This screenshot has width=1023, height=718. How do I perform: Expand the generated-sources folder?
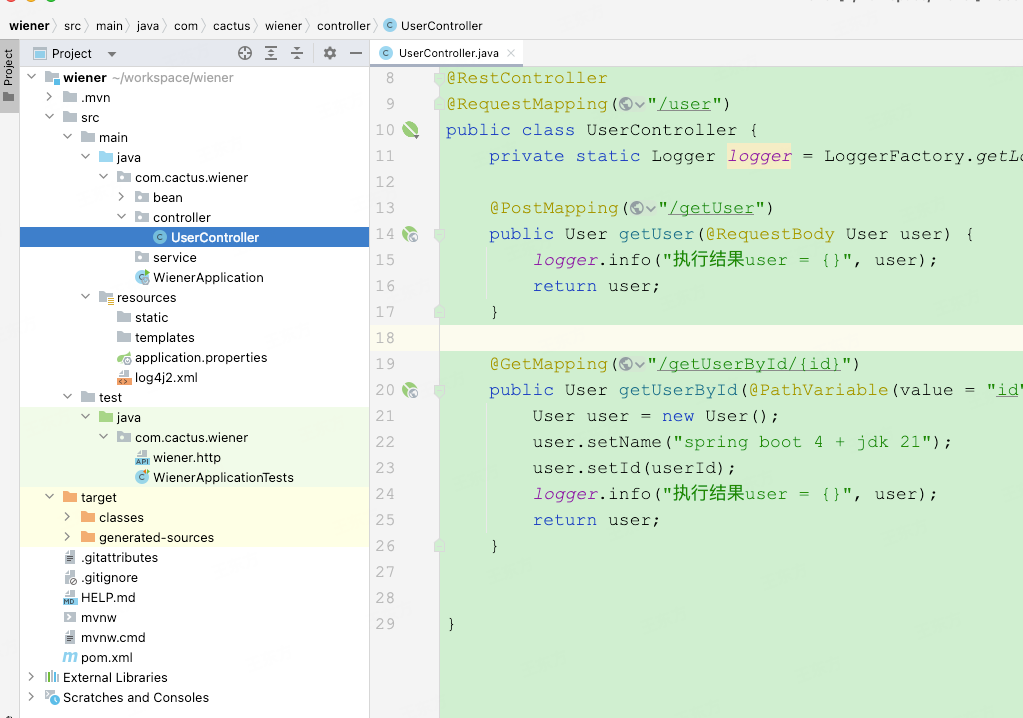tap(68, 537)
